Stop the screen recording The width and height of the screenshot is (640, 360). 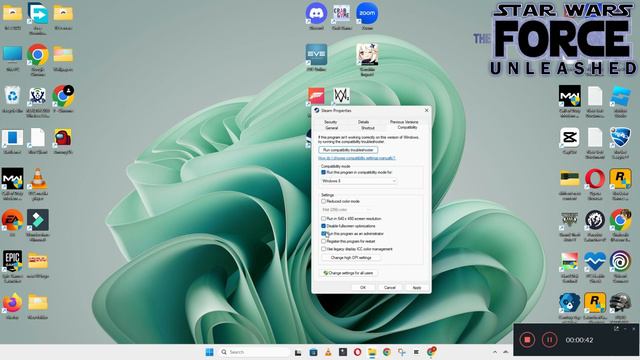click(x=527, y=340)
